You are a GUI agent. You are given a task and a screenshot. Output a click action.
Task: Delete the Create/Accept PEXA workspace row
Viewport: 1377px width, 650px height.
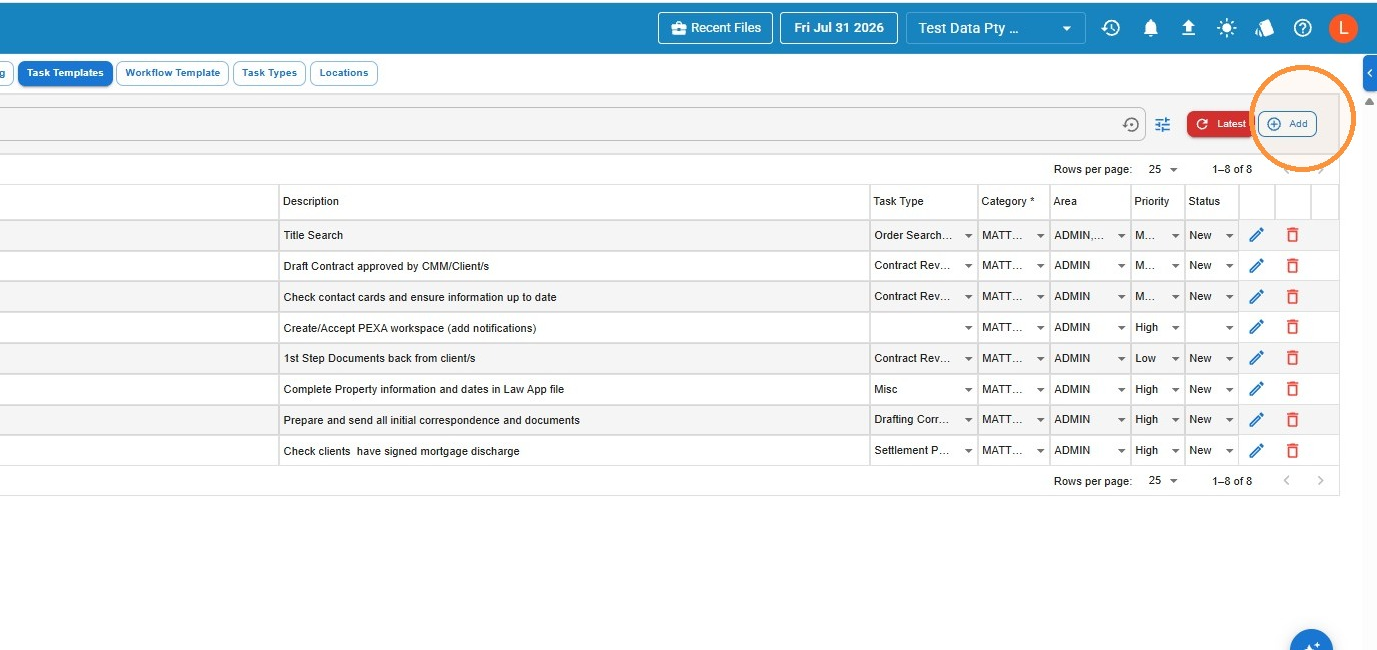[1292, 327]
